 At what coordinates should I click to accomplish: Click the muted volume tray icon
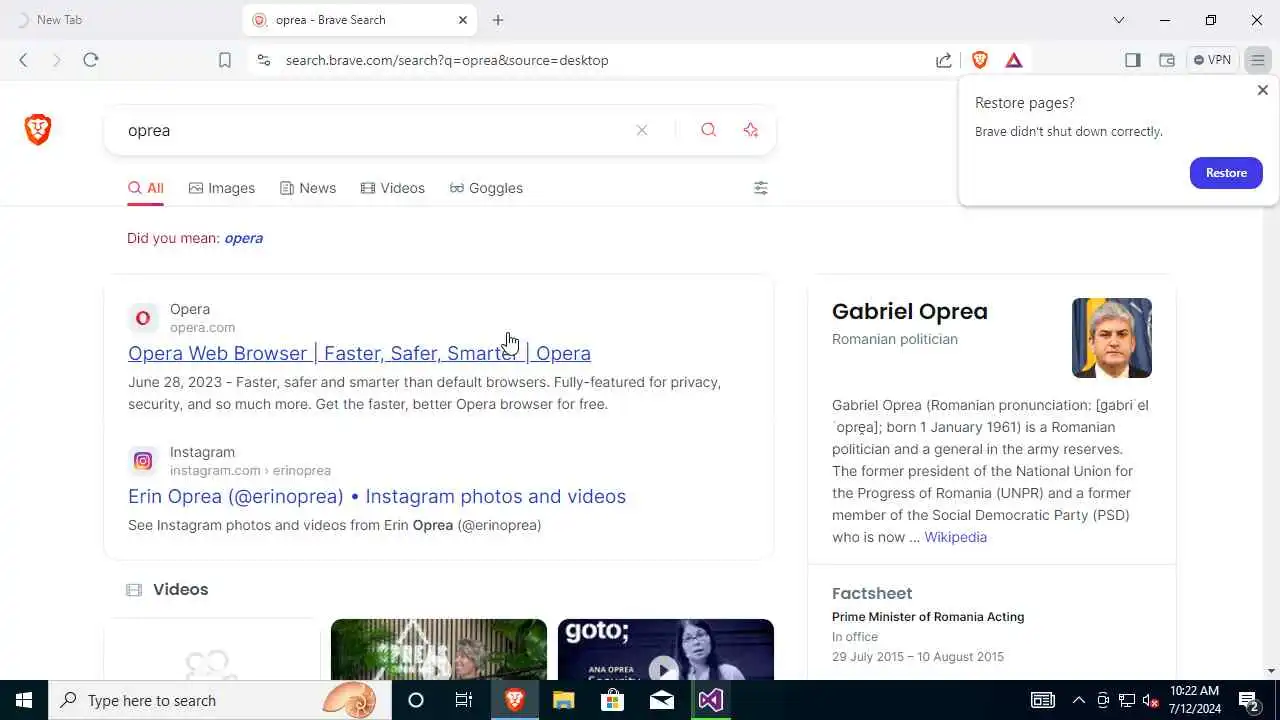(x=1151, y=700)
